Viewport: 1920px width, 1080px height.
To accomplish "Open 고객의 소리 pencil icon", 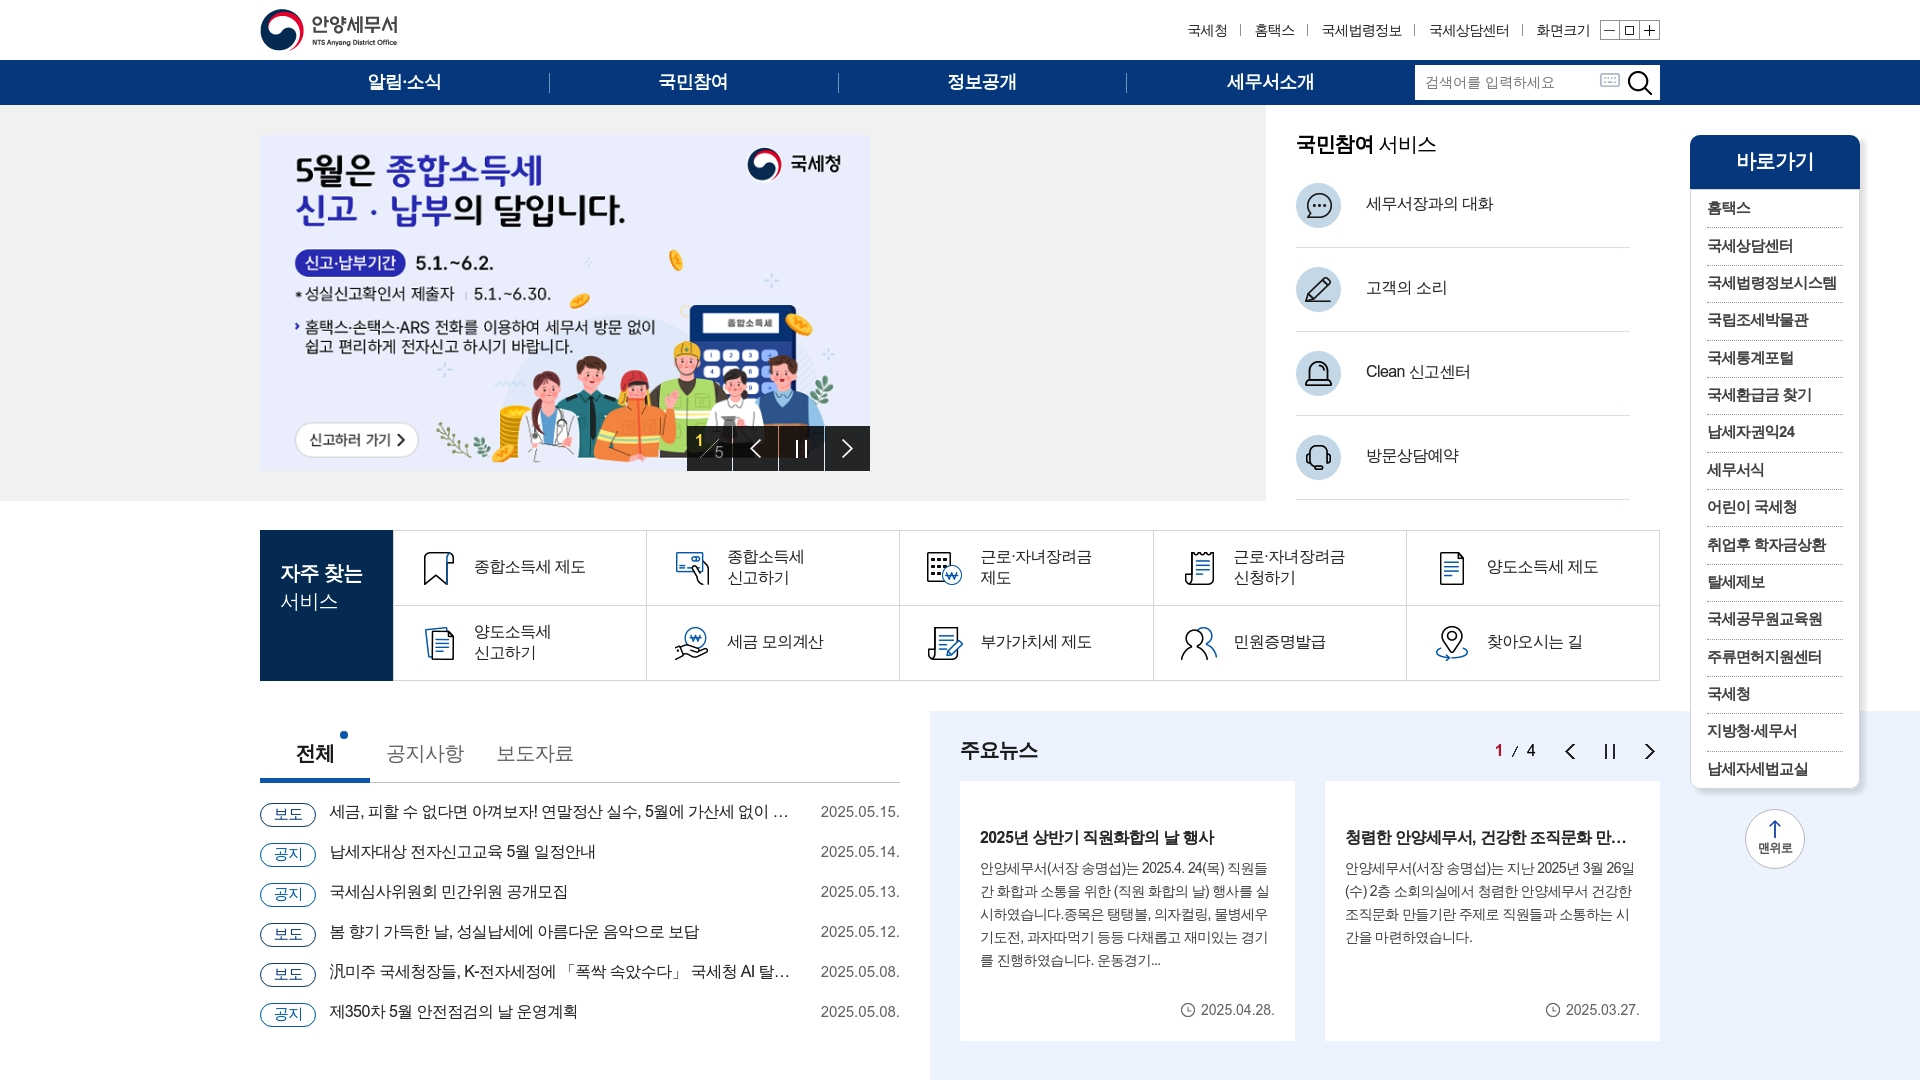I will click(x=1318, y=289).
